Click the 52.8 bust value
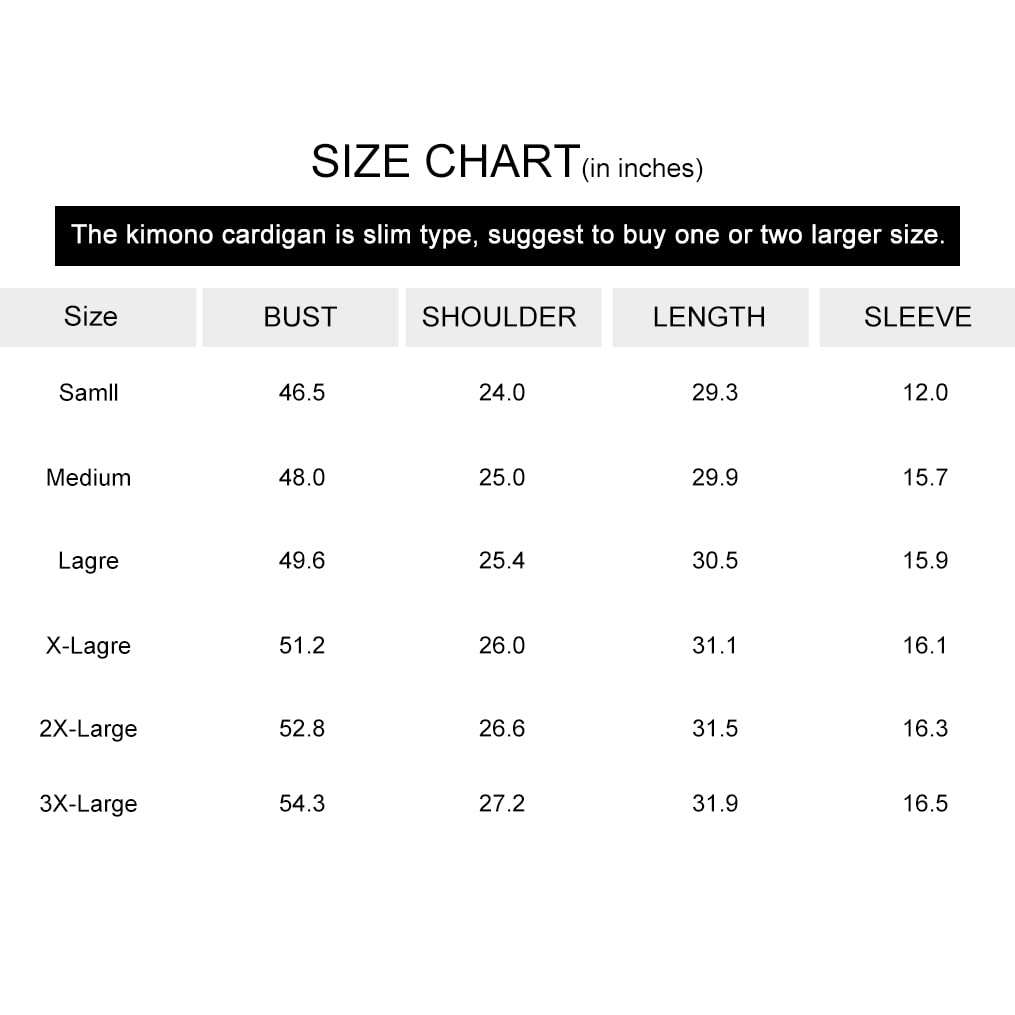The height and width of the screenshot is (1015, 1015). point(302,728)
